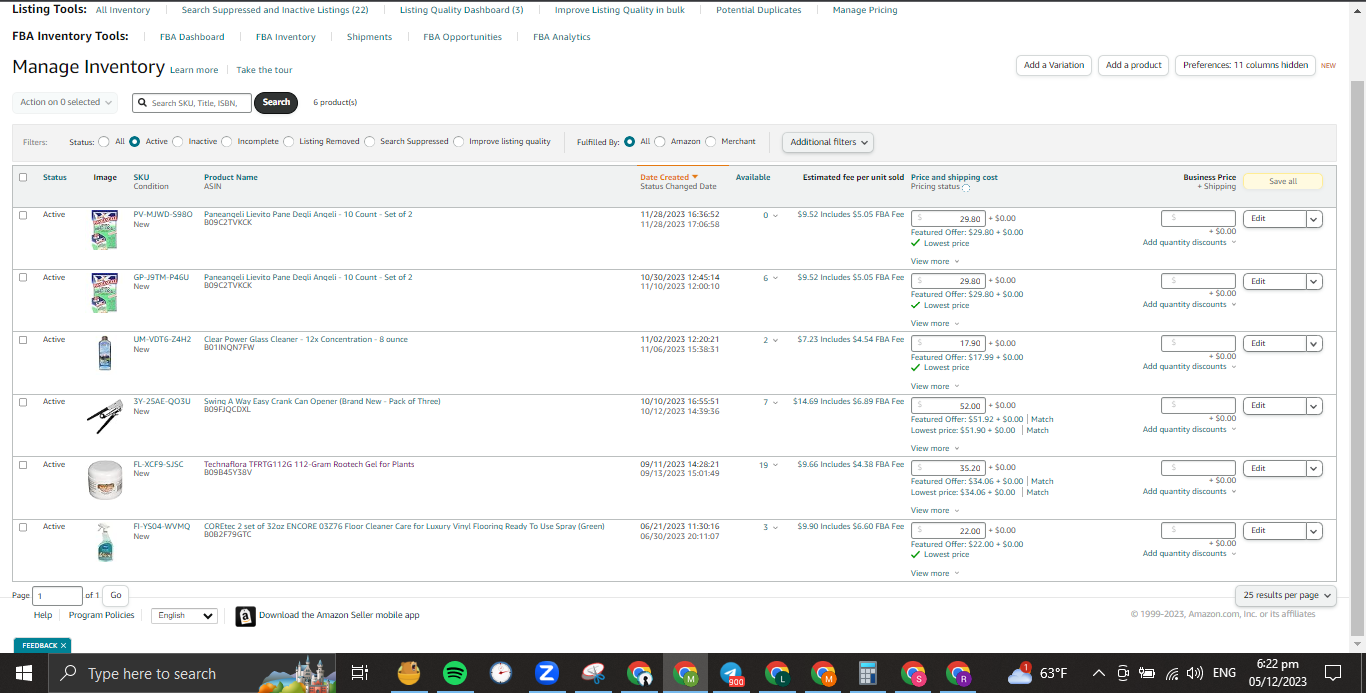Expand the Additional filters dropdown
The height and width of the screenshot is (693, 1366).
click(x=827, y=142)
